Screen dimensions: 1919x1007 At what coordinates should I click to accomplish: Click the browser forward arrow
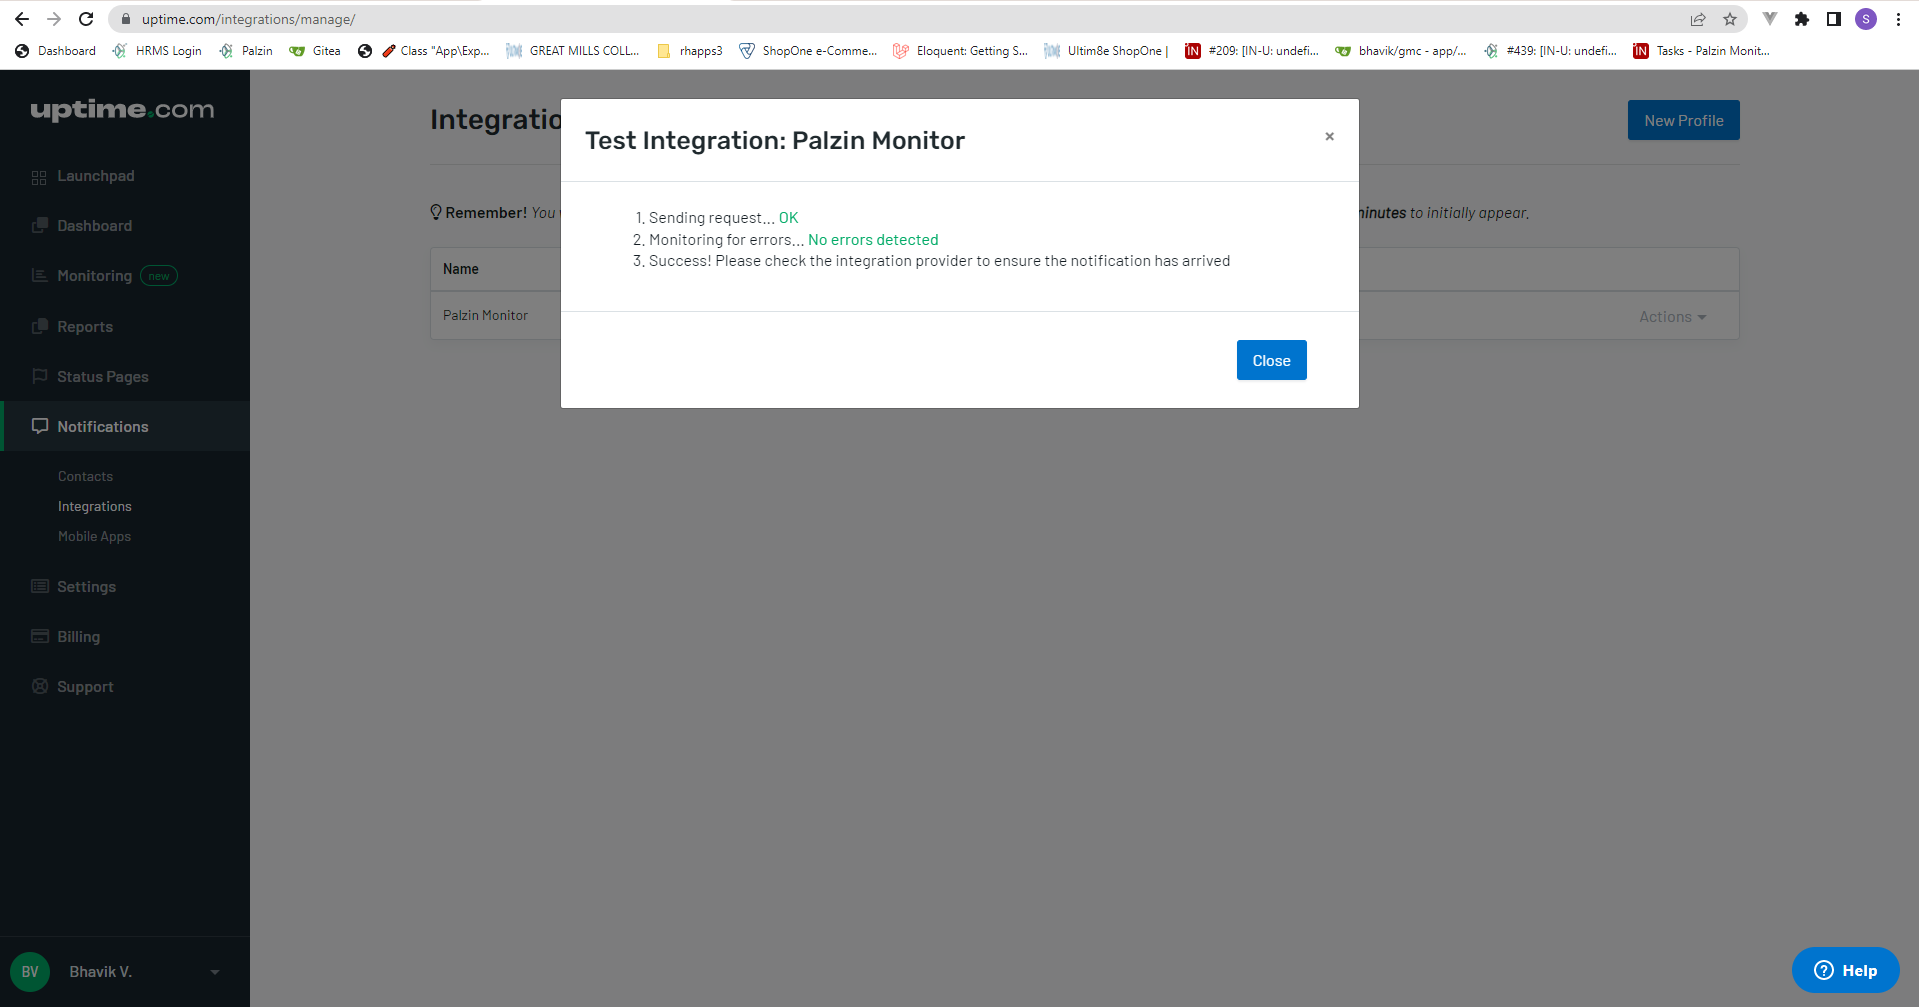pos(54,19)
